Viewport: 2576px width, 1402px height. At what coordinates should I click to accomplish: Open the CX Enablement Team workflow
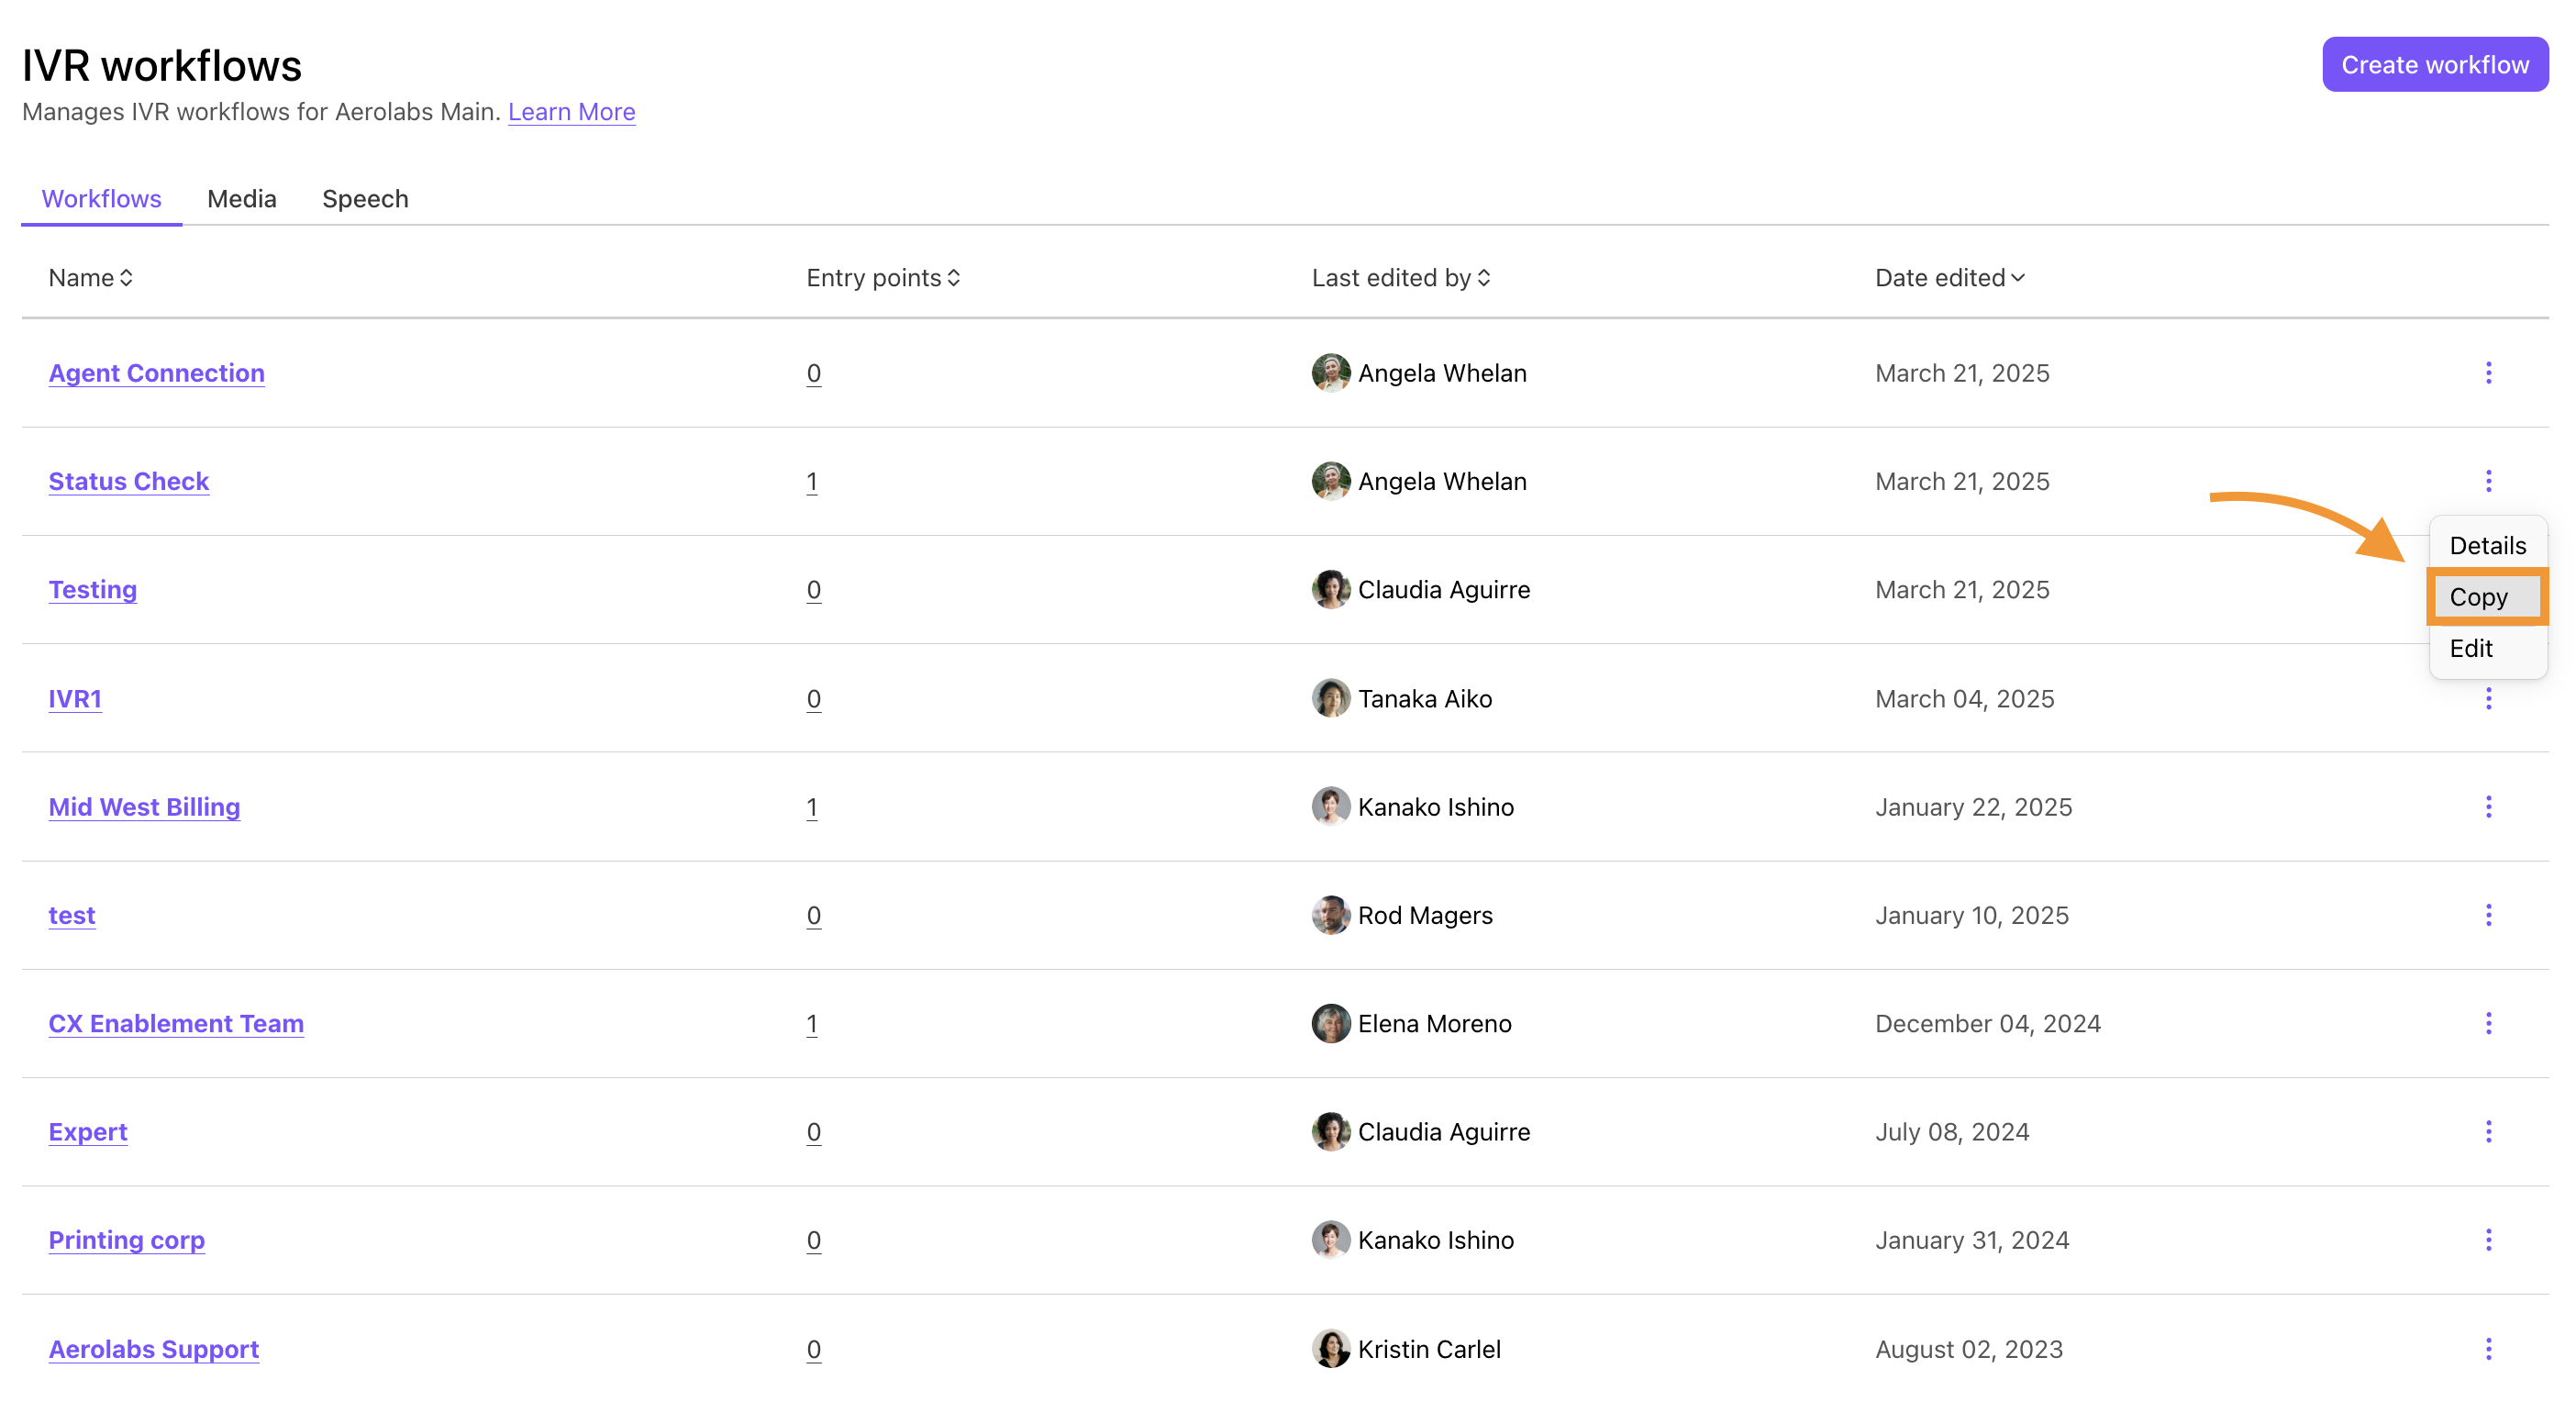click(176, 1023)
